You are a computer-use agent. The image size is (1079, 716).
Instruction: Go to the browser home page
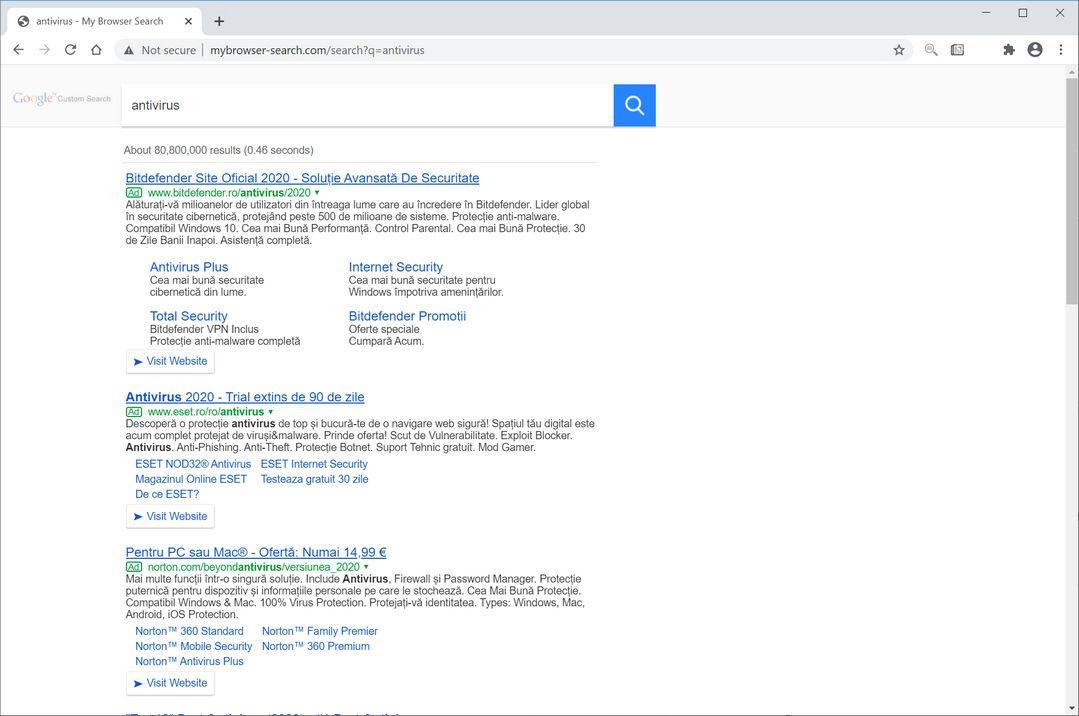click(96, 50)
